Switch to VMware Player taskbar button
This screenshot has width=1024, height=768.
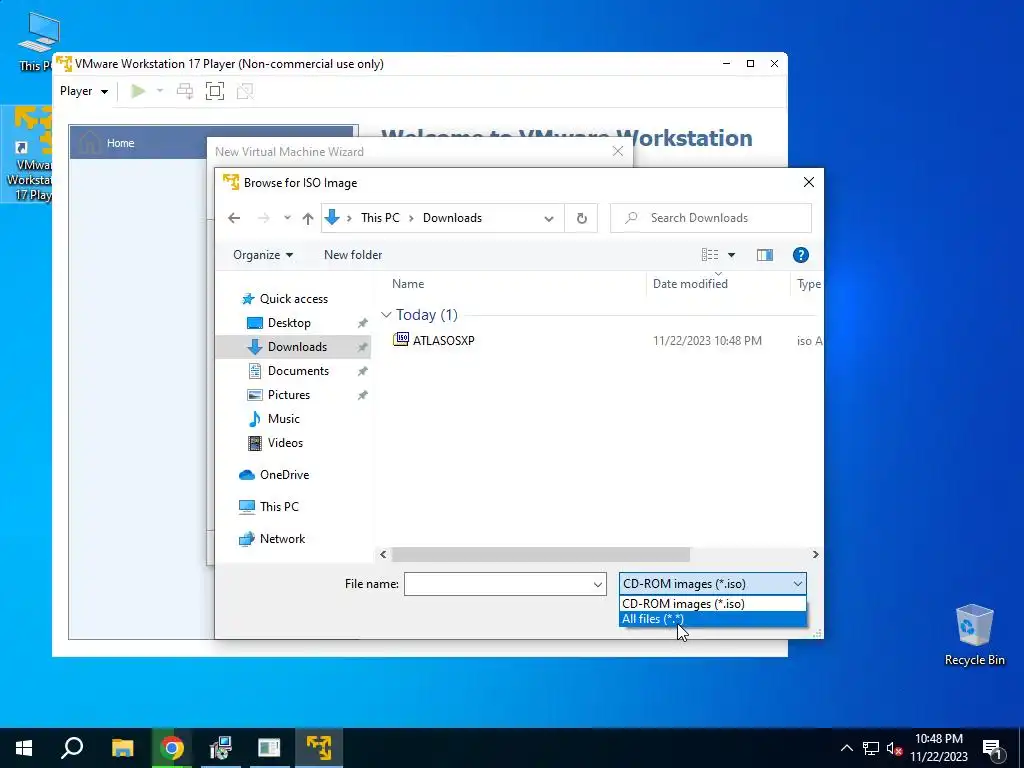tap(319, 748)
